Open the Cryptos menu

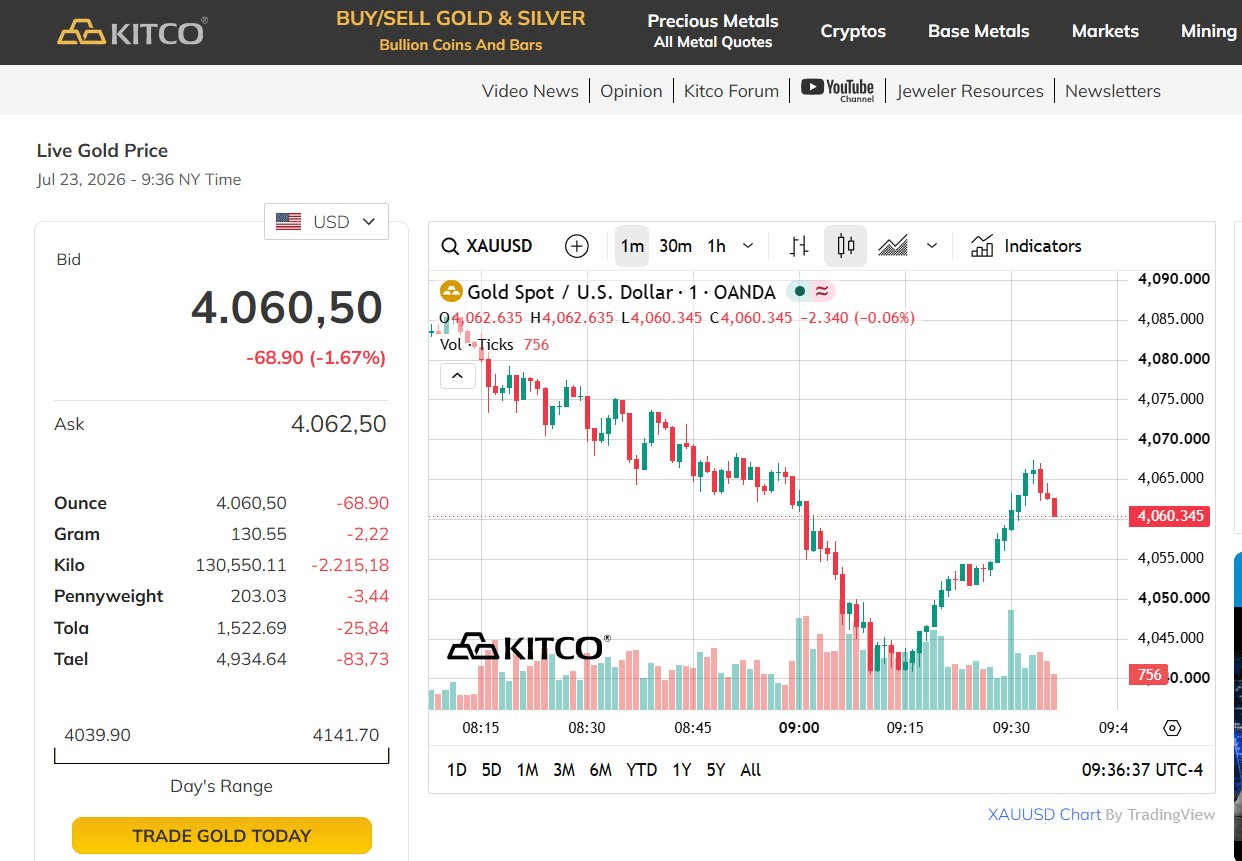[x=853, y=31]
